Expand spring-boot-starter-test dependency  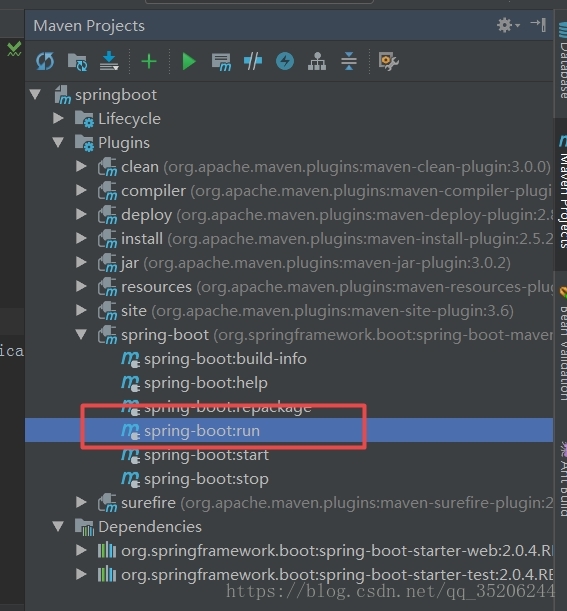(x=81, y=574)
